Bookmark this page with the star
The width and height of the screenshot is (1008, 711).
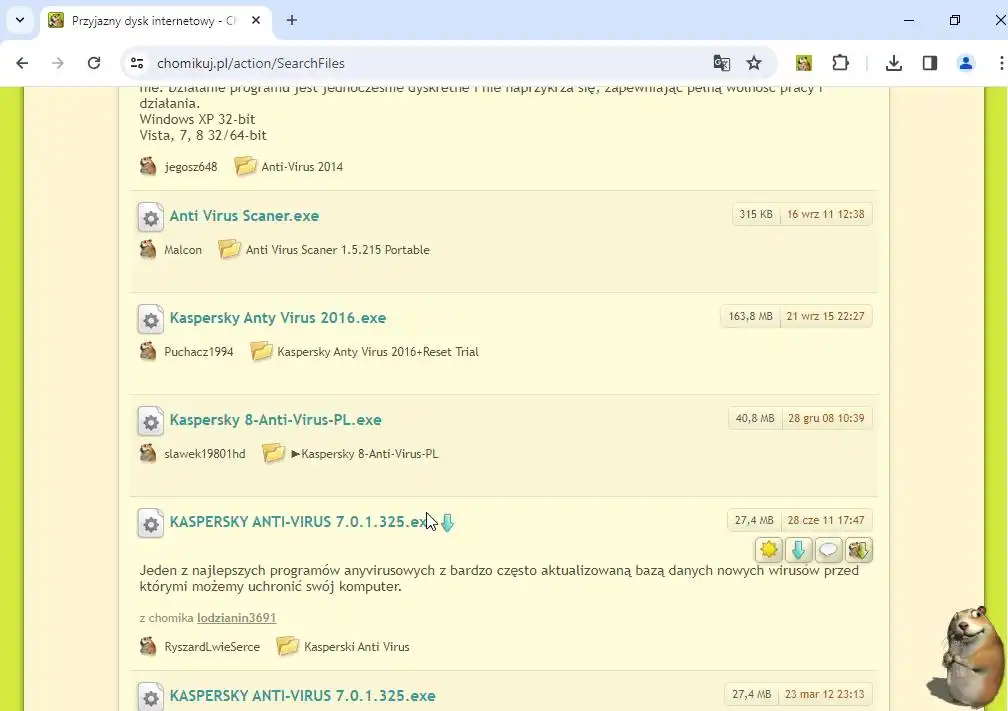coord(754,63)
